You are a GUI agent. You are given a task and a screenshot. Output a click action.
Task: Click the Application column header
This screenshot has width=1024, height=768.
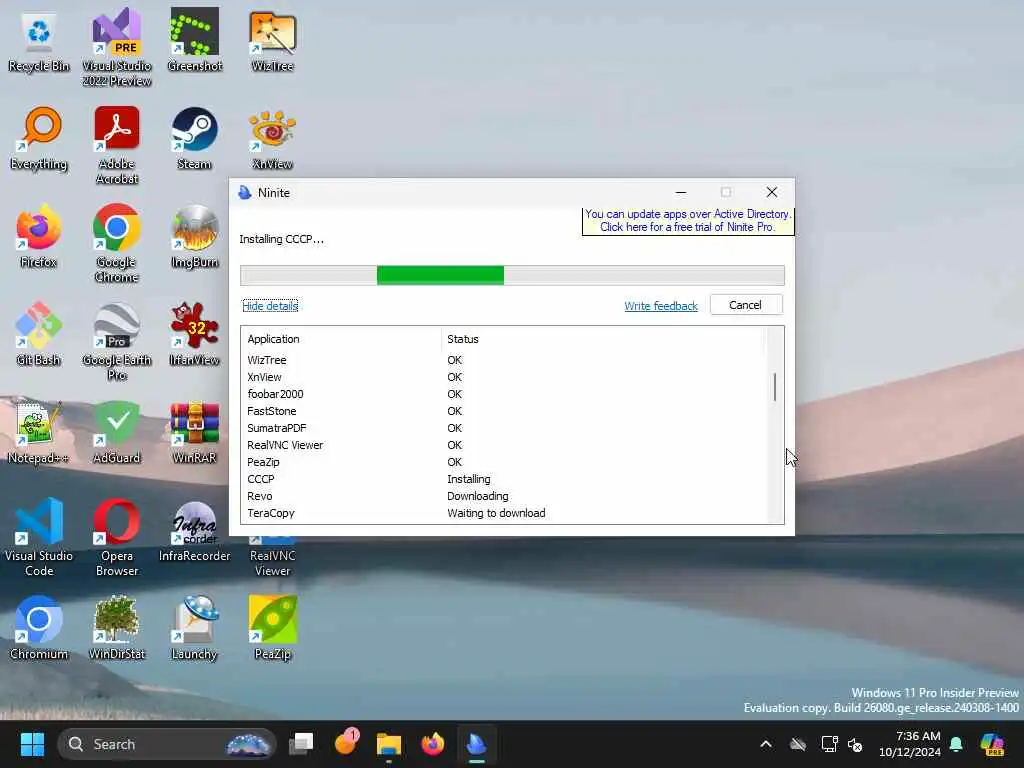[341, 339]
